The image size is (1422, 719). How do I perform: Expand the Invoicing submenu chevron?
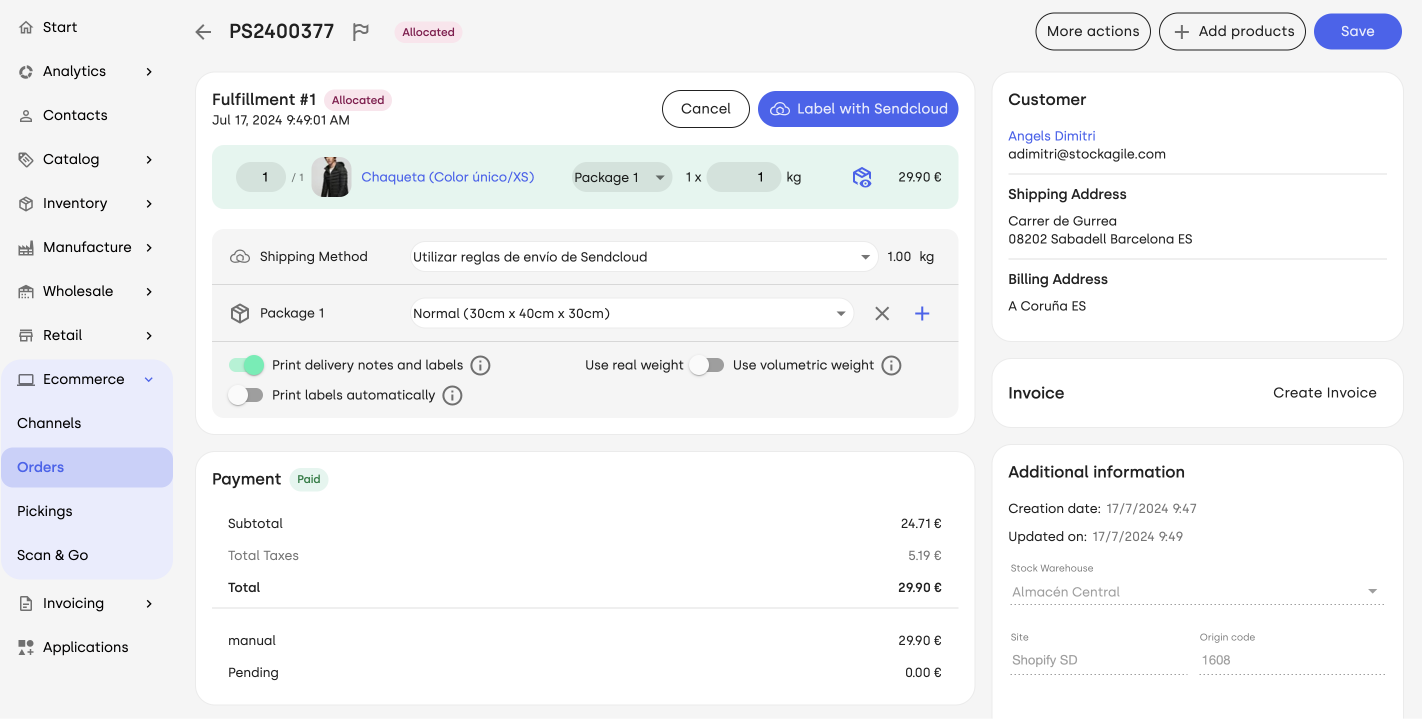(149, 603)
